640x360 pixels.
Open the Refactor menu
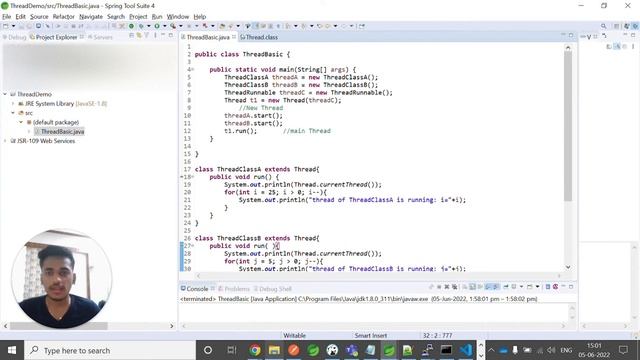64,16
